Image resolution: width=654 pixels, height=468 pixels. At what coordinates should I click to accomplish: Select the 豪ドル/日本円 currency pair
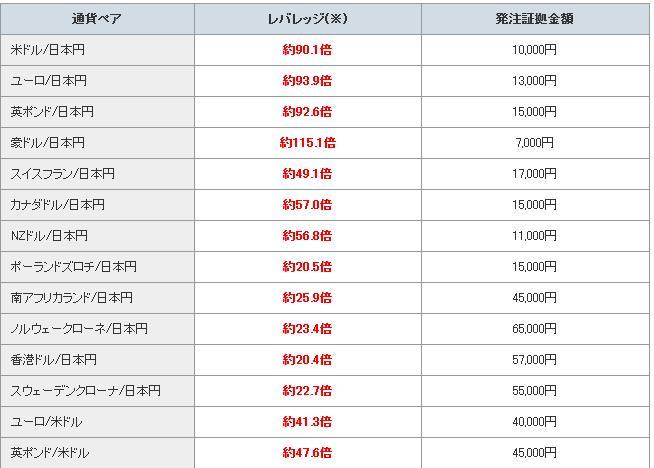click(x=48, y=143)
